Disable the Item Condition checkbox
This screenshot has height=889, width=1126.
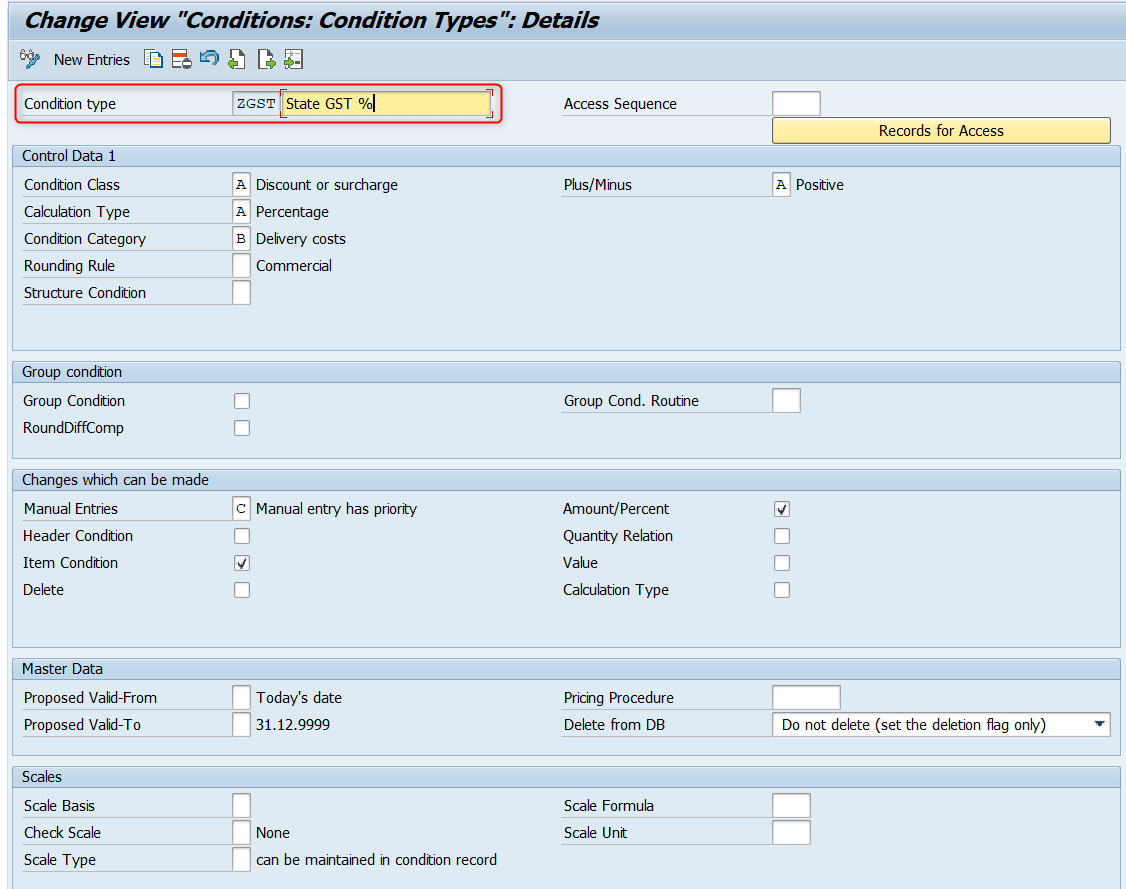tap(240, 562)
